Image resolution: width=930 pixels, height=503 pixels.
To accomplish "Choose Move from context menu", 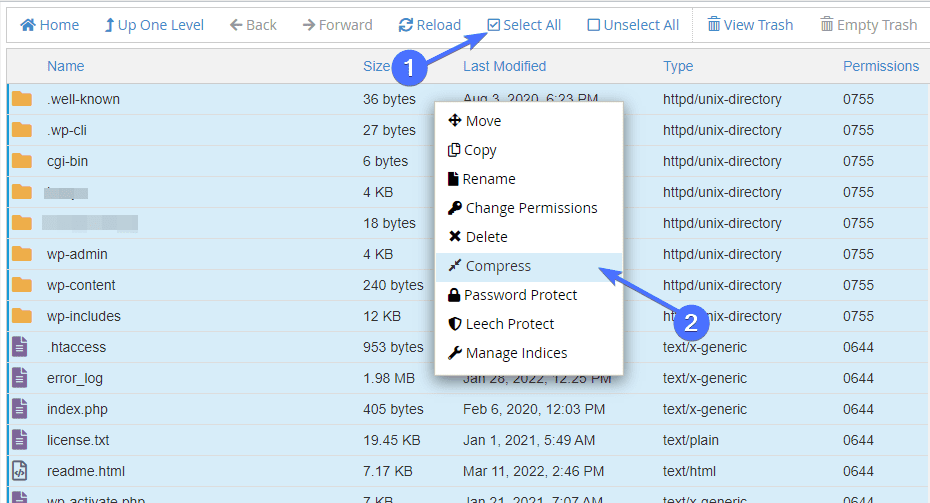I will [528, 121].
